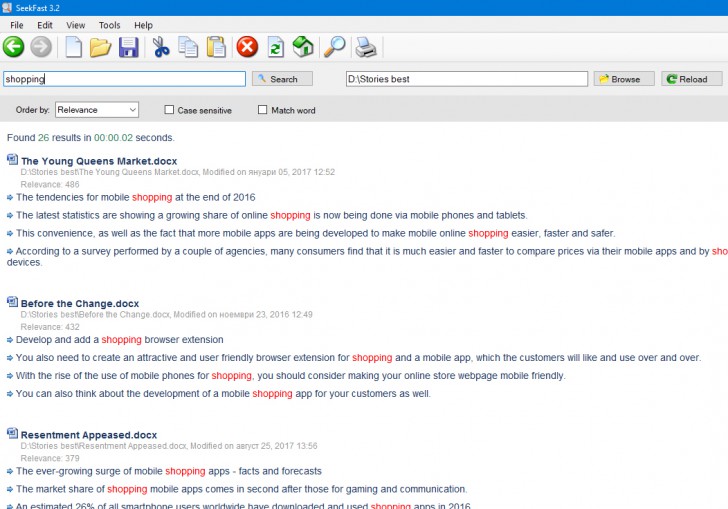728x509 pixels.
Task: Open The Young Queens Market.docx result
Action: pos(99,161)
